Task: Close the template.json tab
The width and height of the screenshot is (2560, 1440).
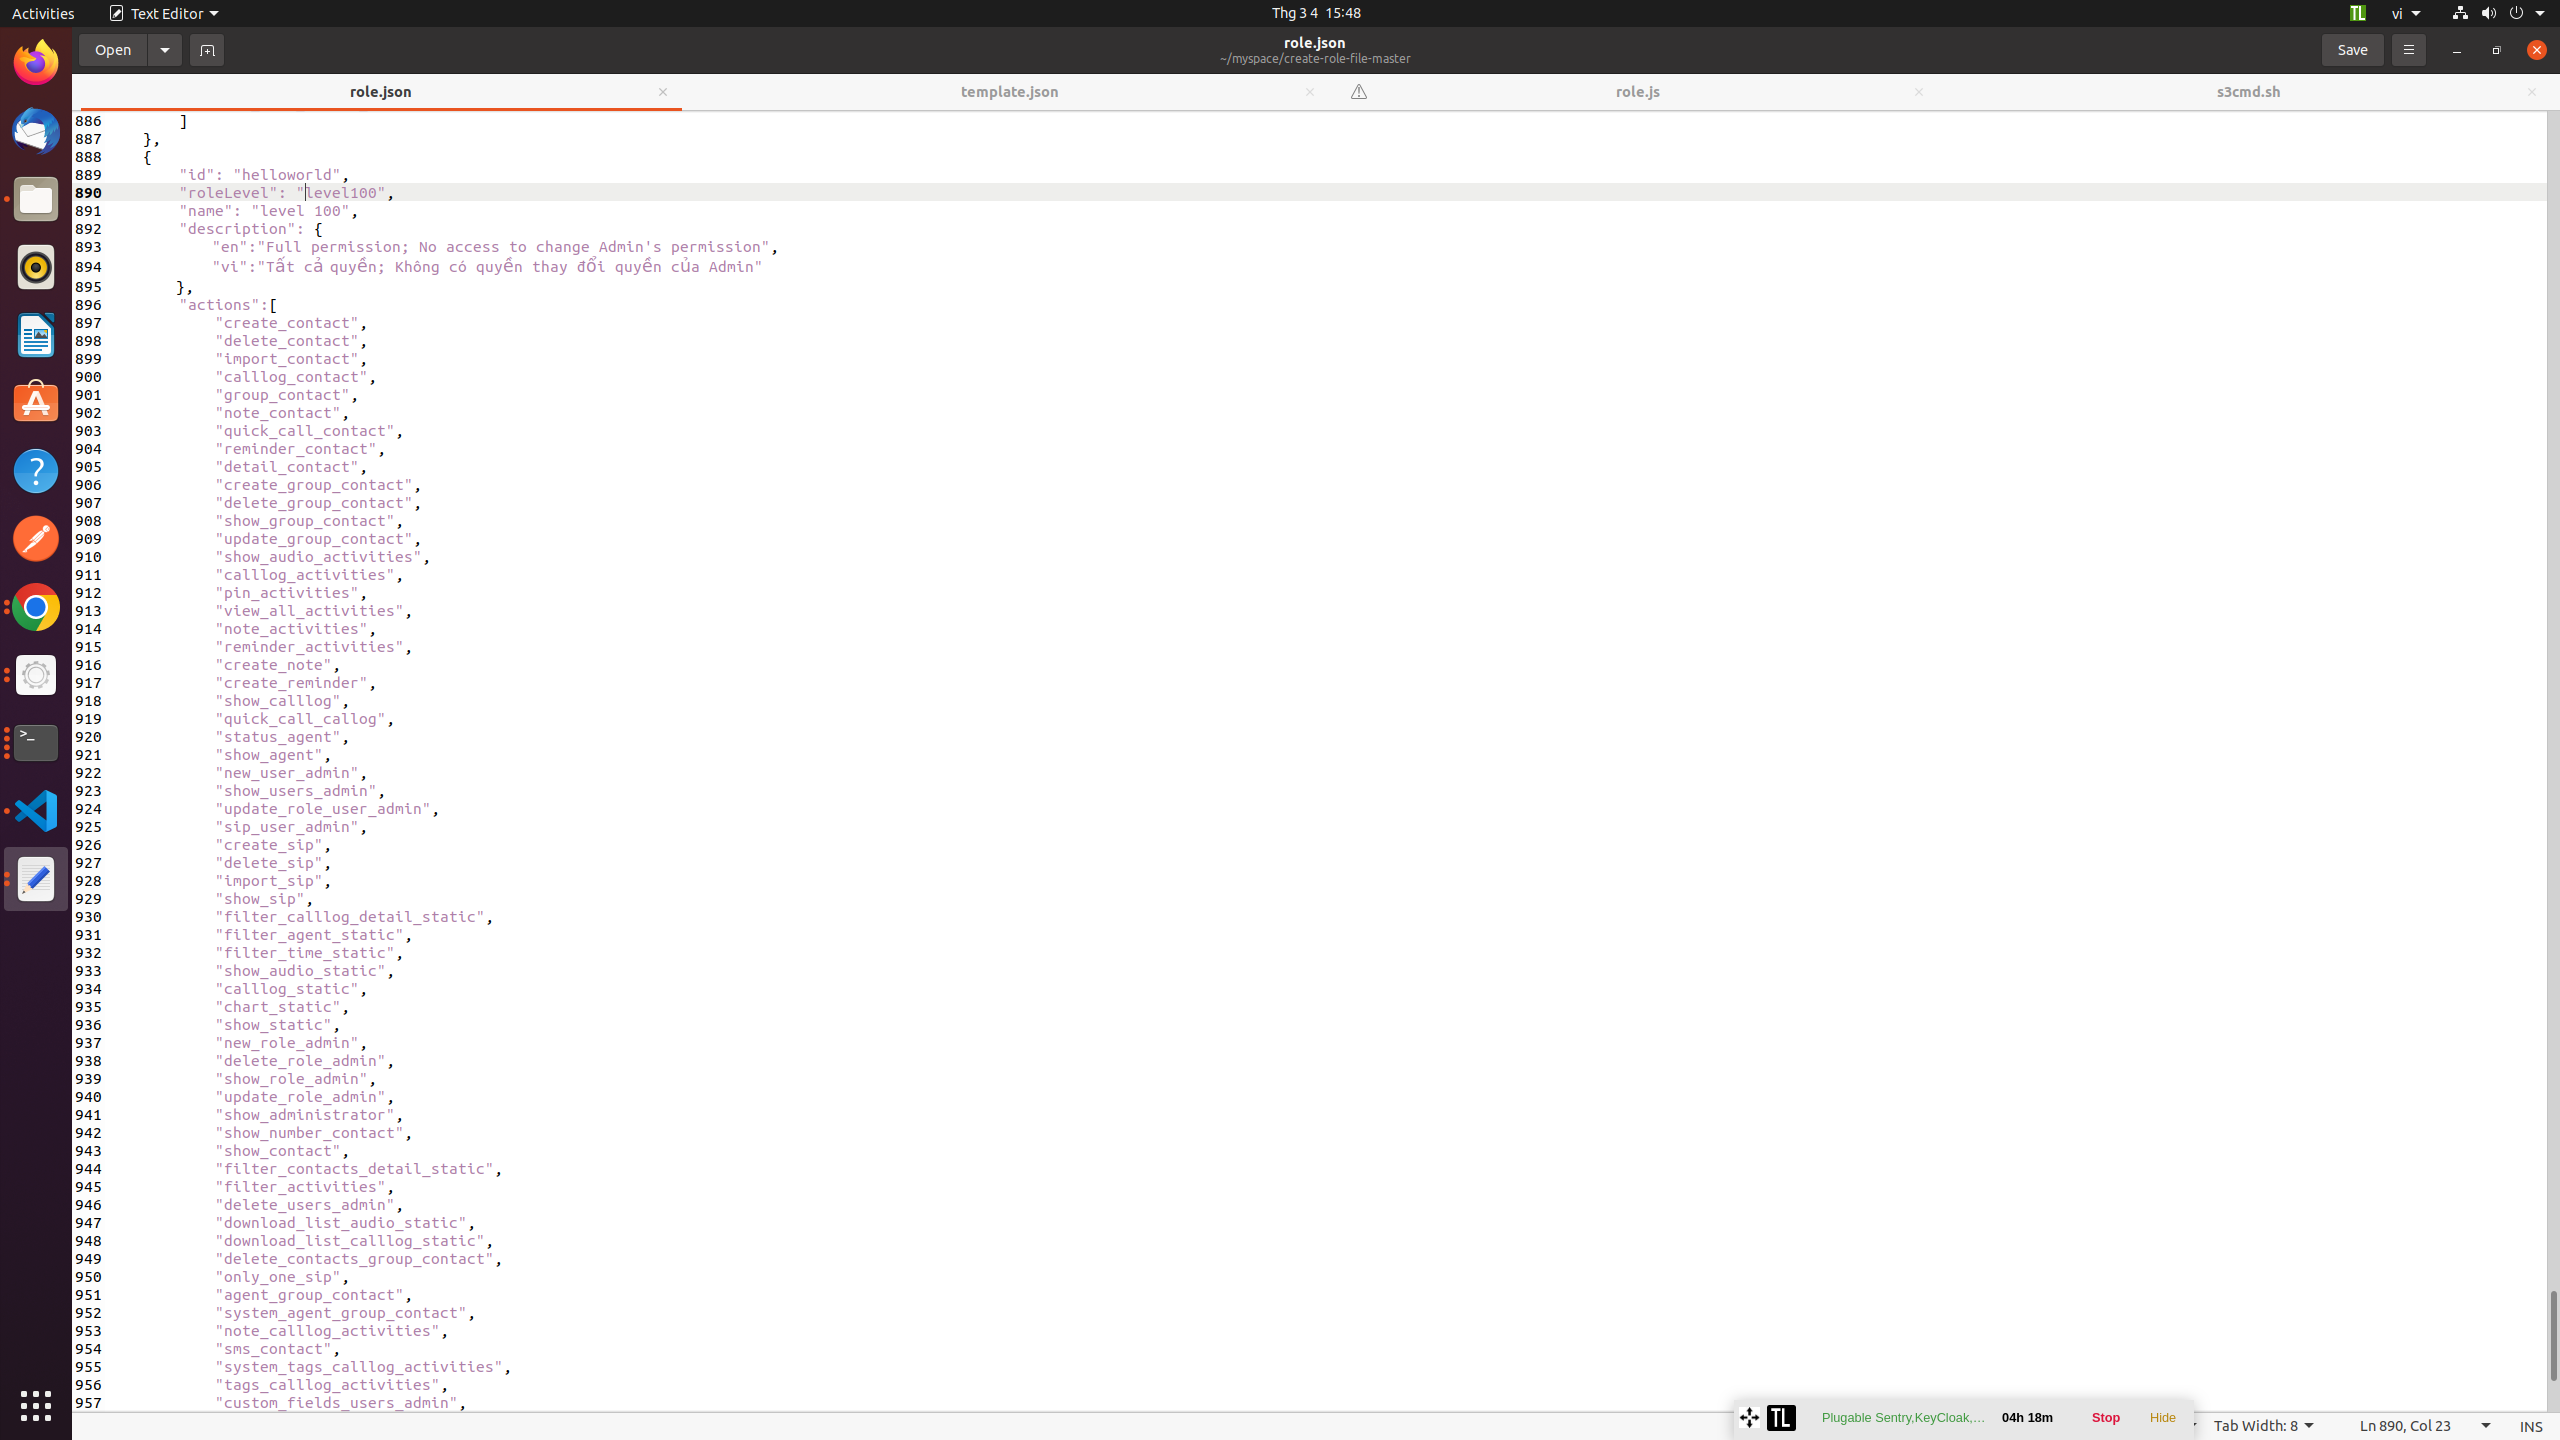Action: [1310, 92]
